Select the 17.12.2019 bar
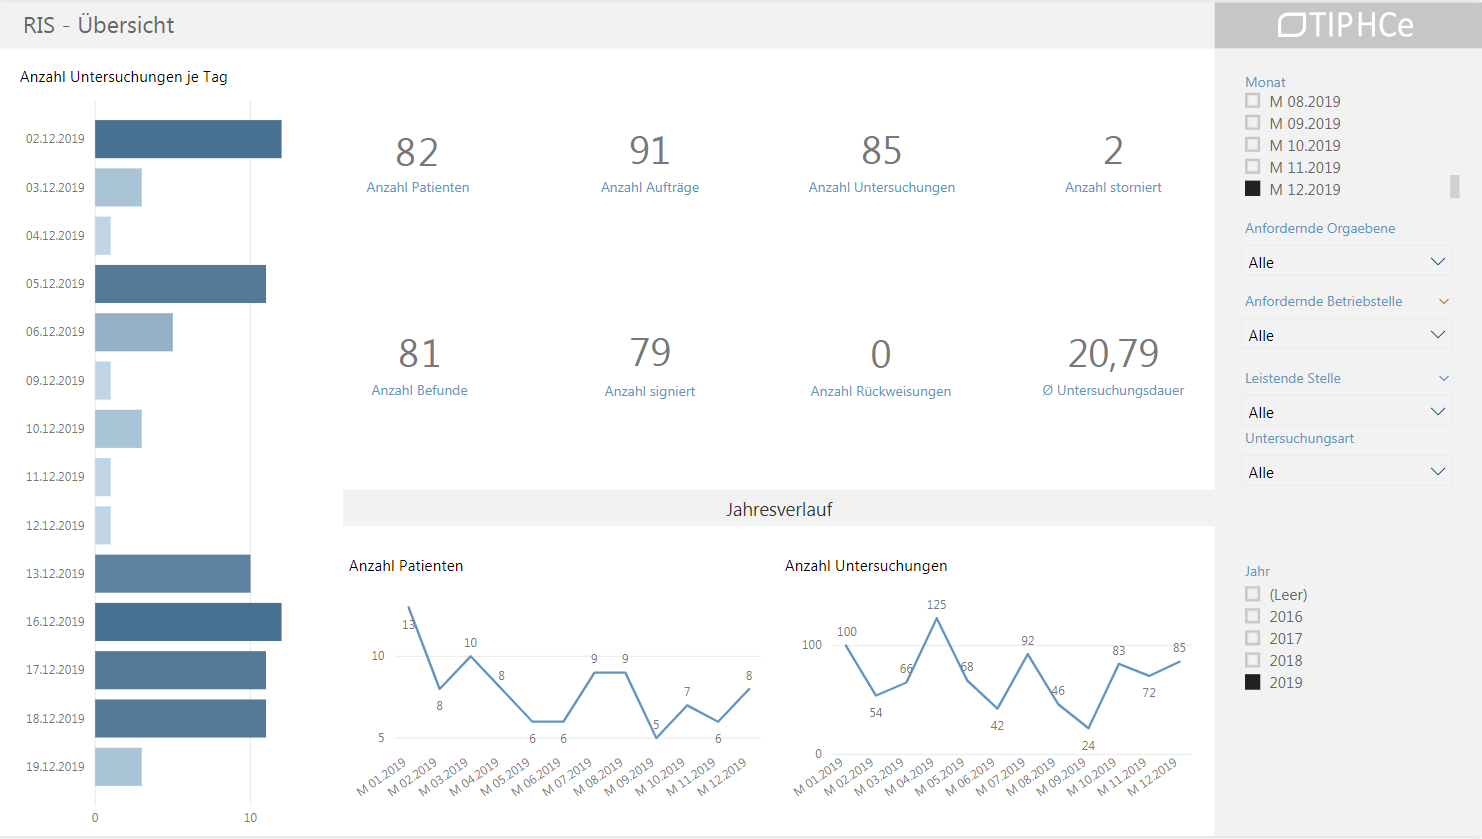Image resolution: width=1482 pixels, height=839 pixels. tap(180, 670)
